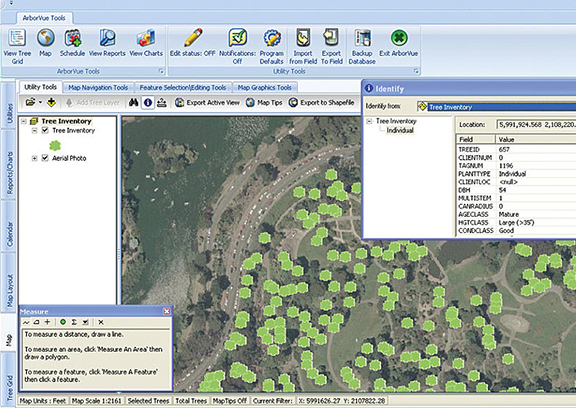This screenshot has width=576, height=408.
Task: Click the Location coordinates field
Action: pos(536,124)
